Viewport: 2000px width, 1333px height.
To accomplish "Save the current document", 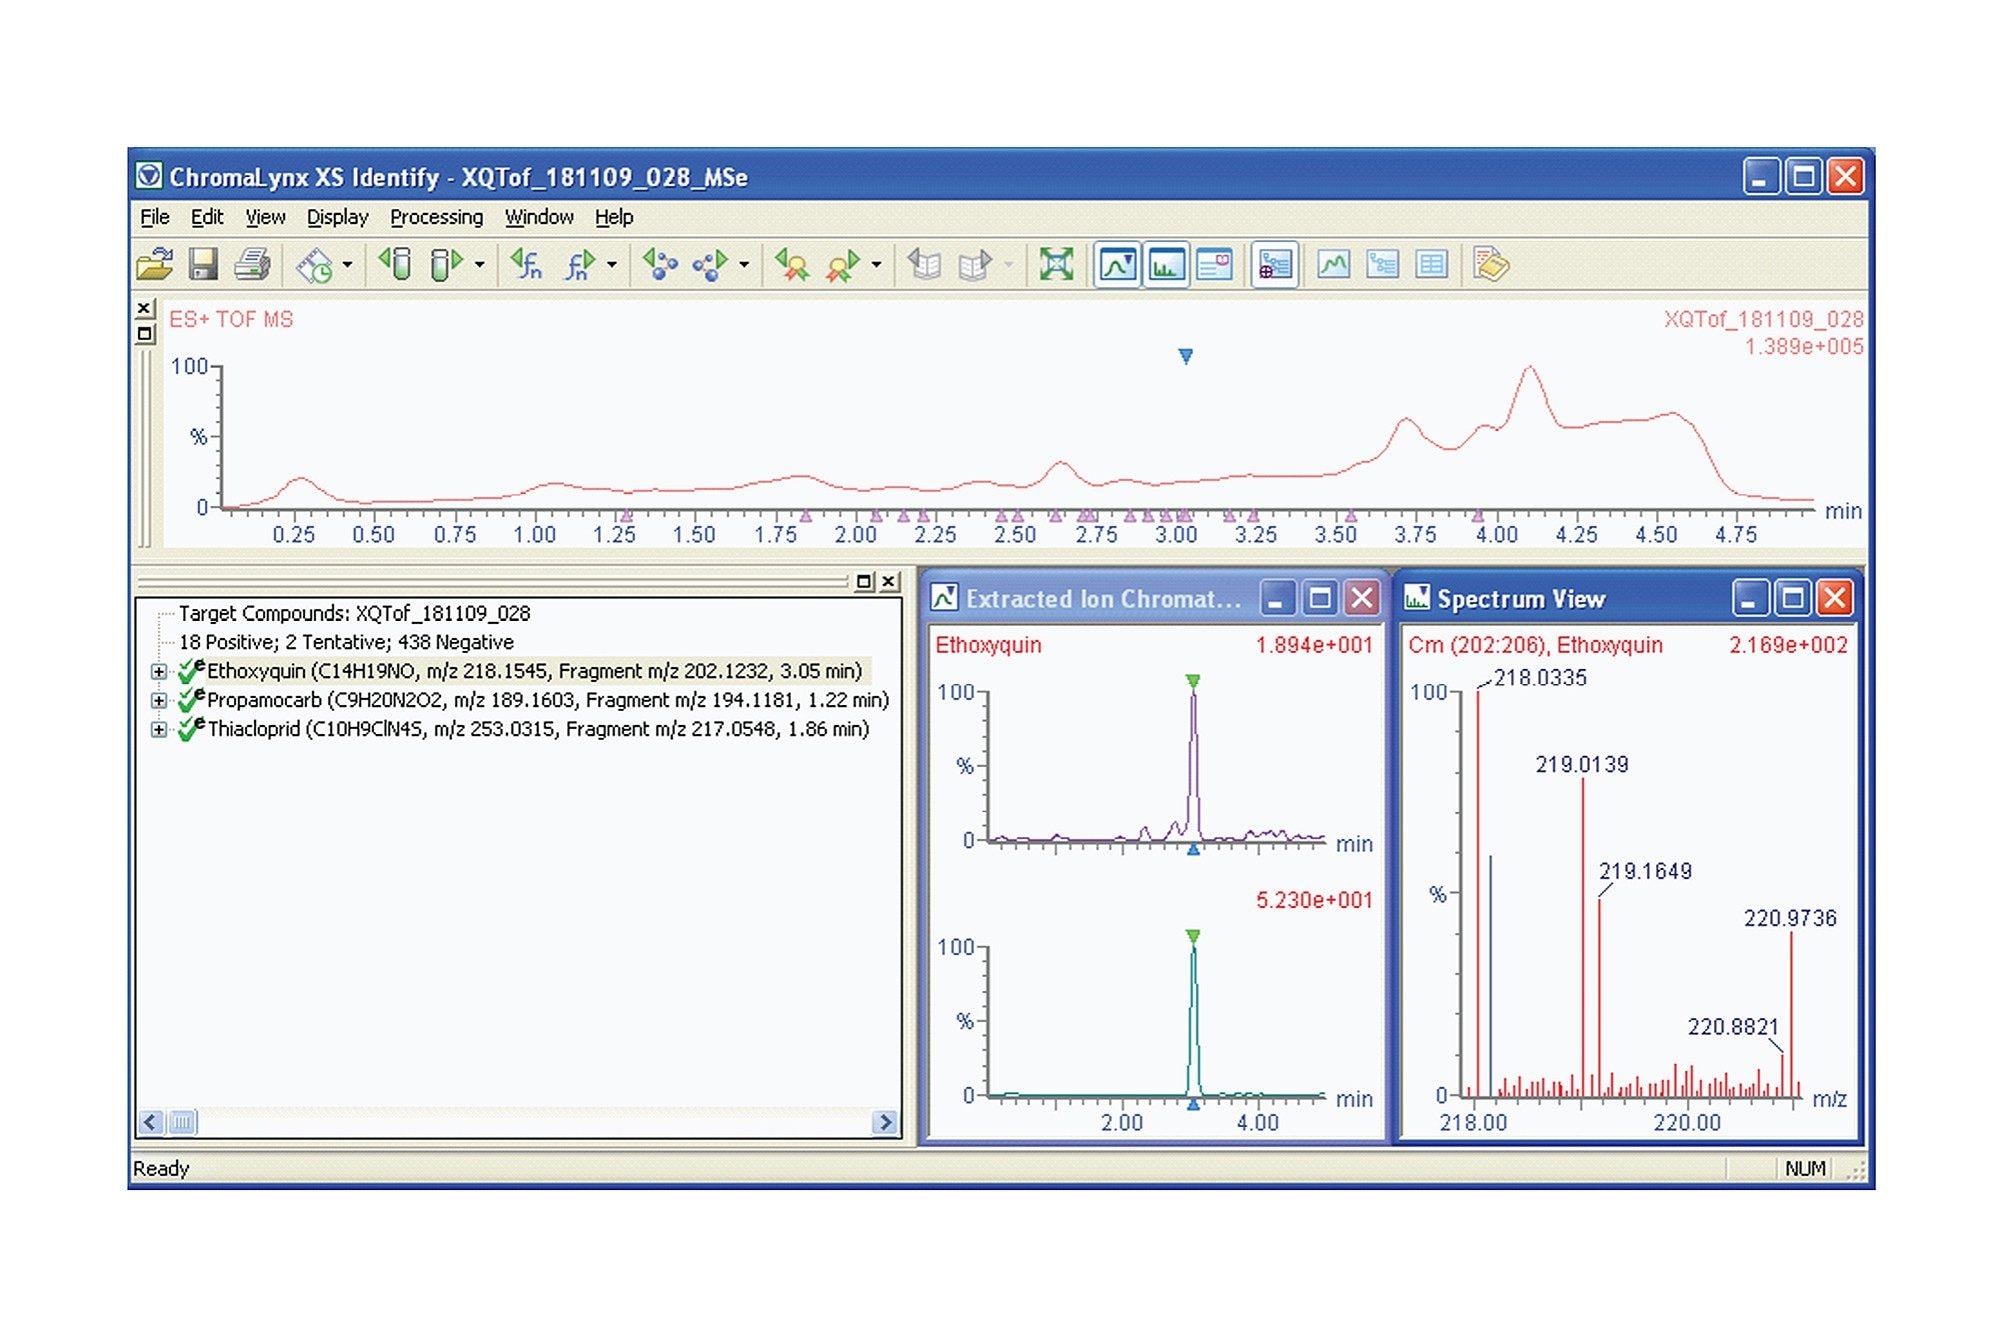I will coord(203,265).
